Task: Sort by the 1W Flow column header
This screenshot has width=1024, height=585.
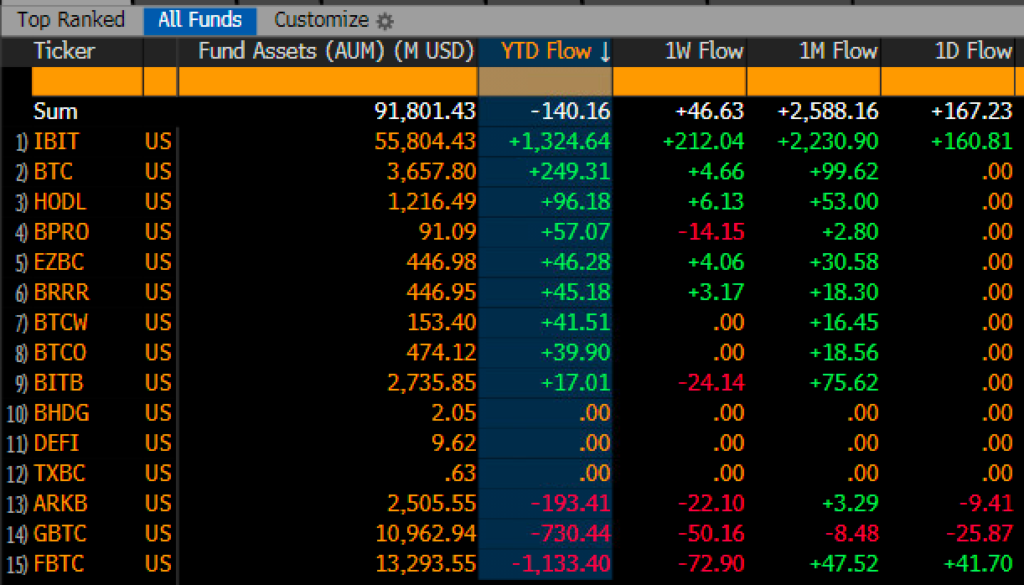Action: [x=703, y=51]
